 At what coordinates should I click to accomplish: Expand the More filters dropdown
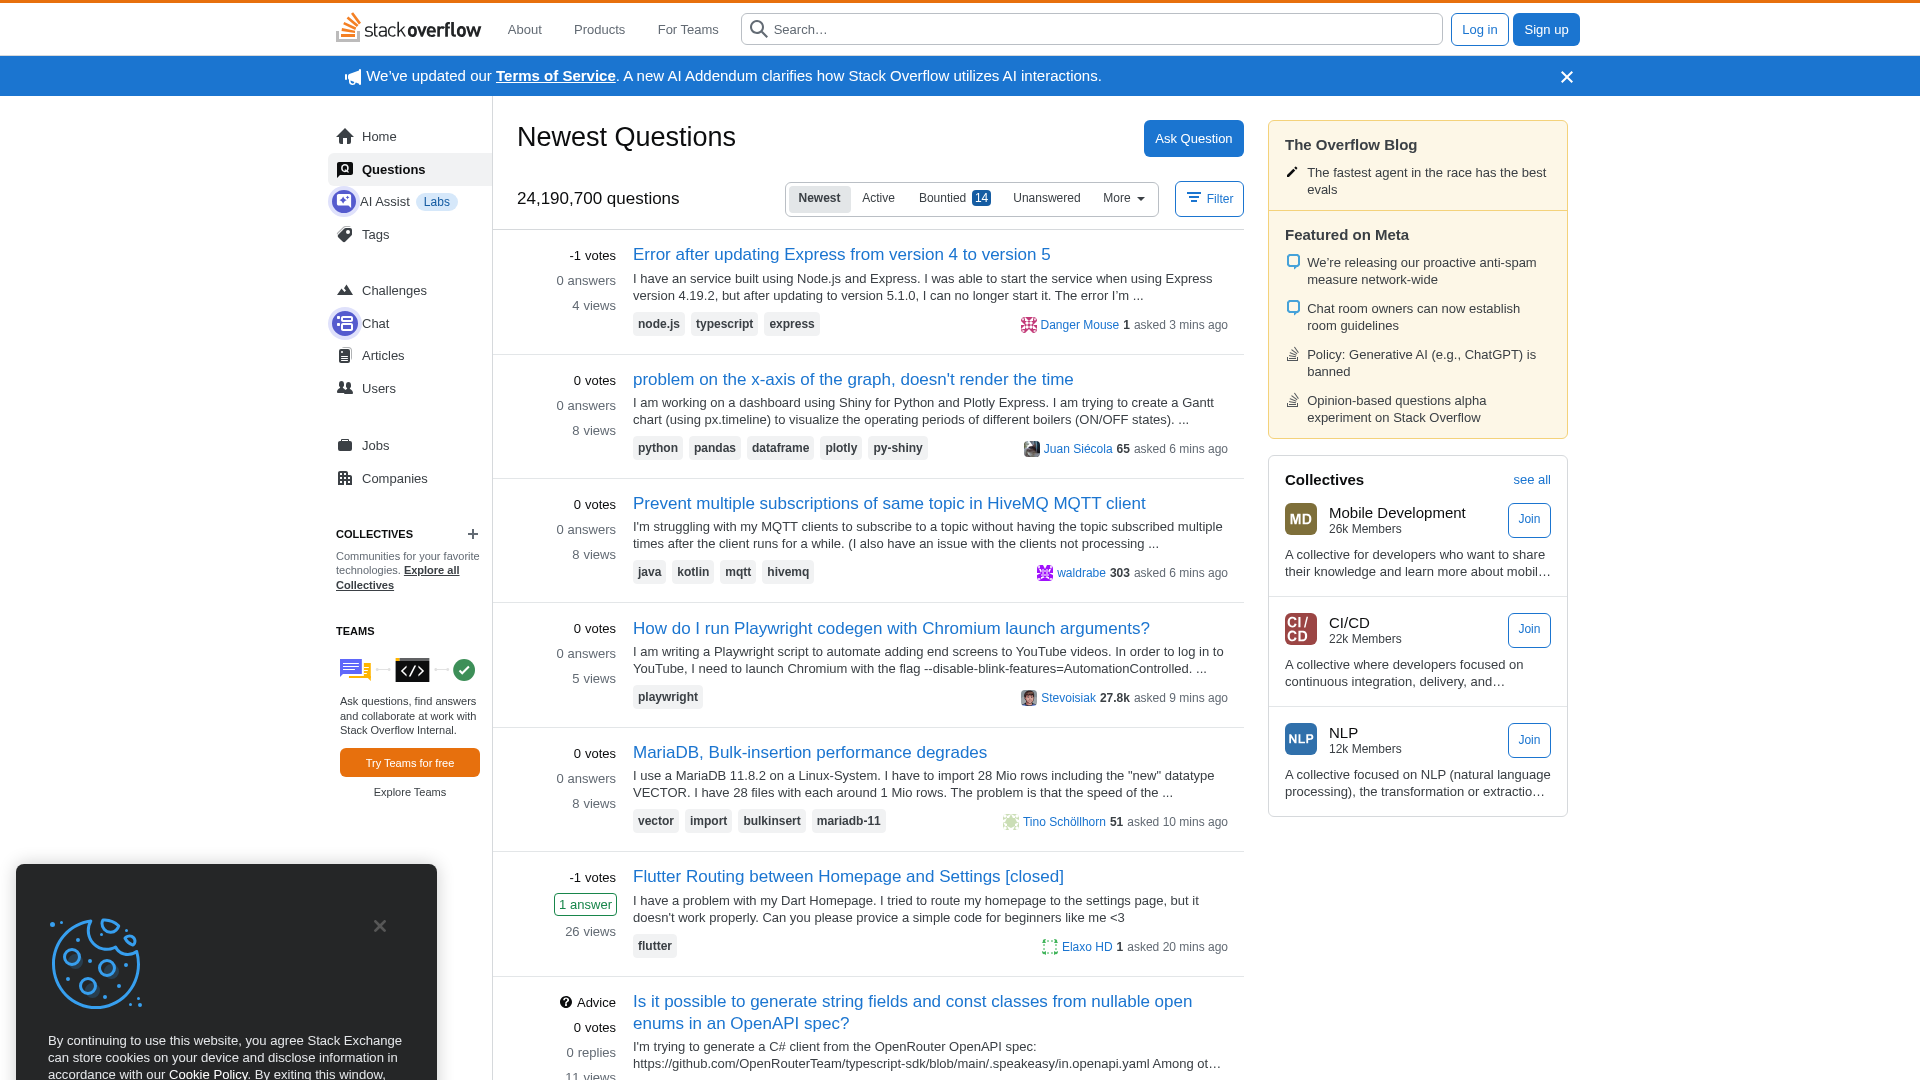pos(1123,198)
